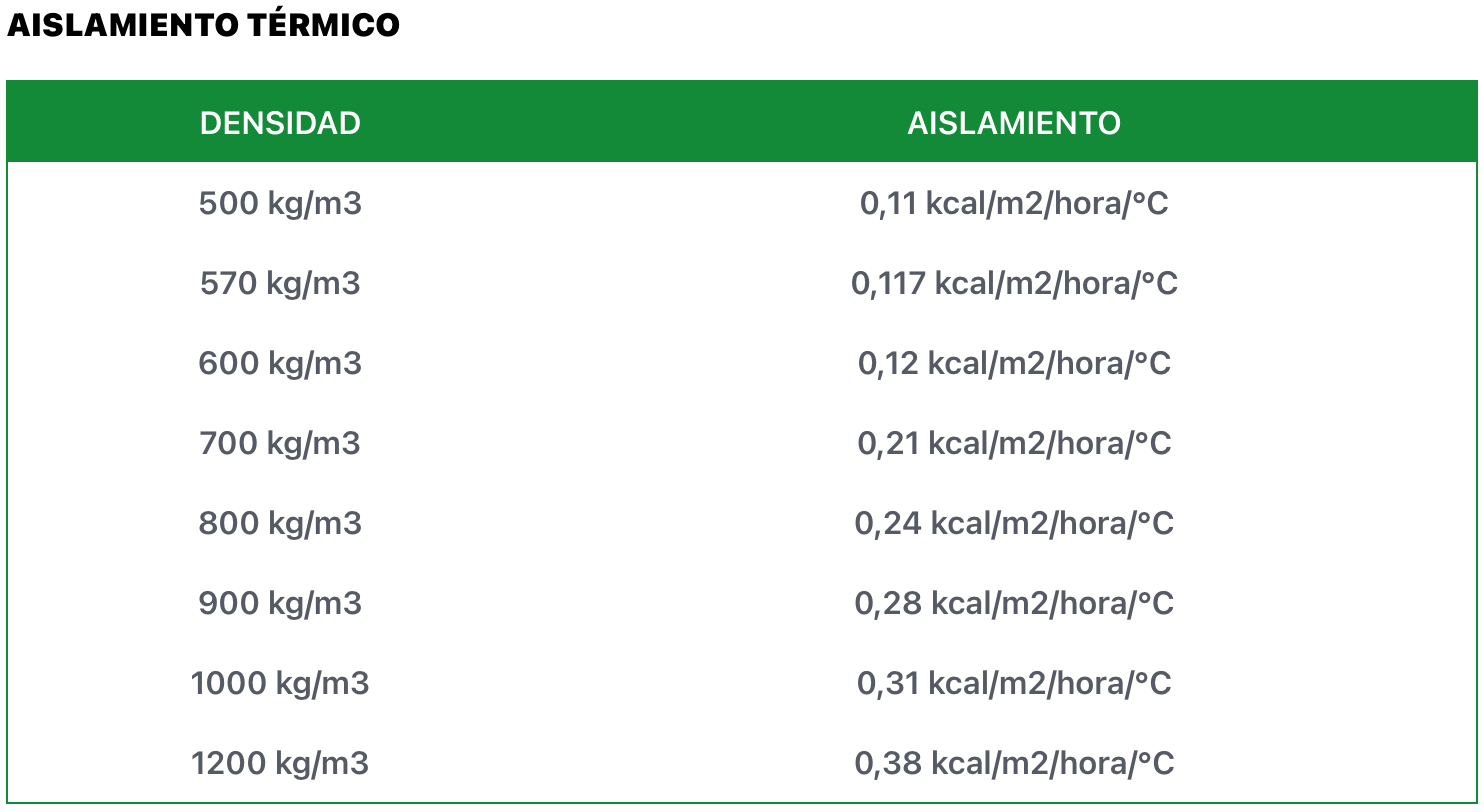
Task: Click the 700 kg/m3 density cell
Action: click(280, 444)
